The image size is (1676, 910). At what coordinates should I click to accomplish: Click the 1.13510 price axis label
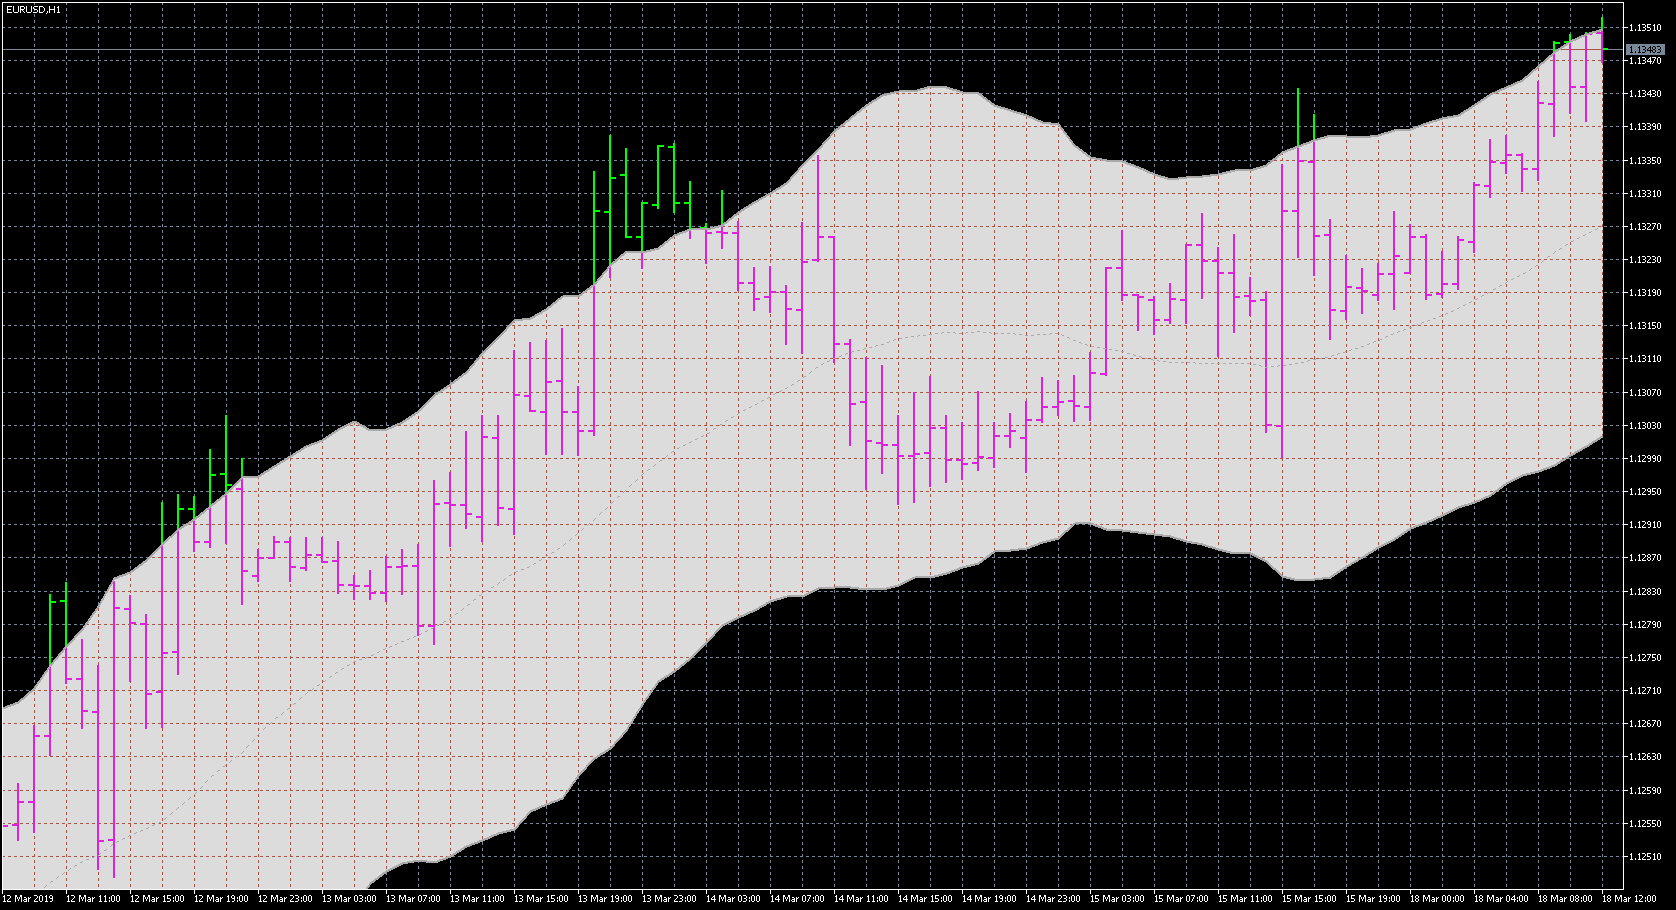click(1645, 28)
